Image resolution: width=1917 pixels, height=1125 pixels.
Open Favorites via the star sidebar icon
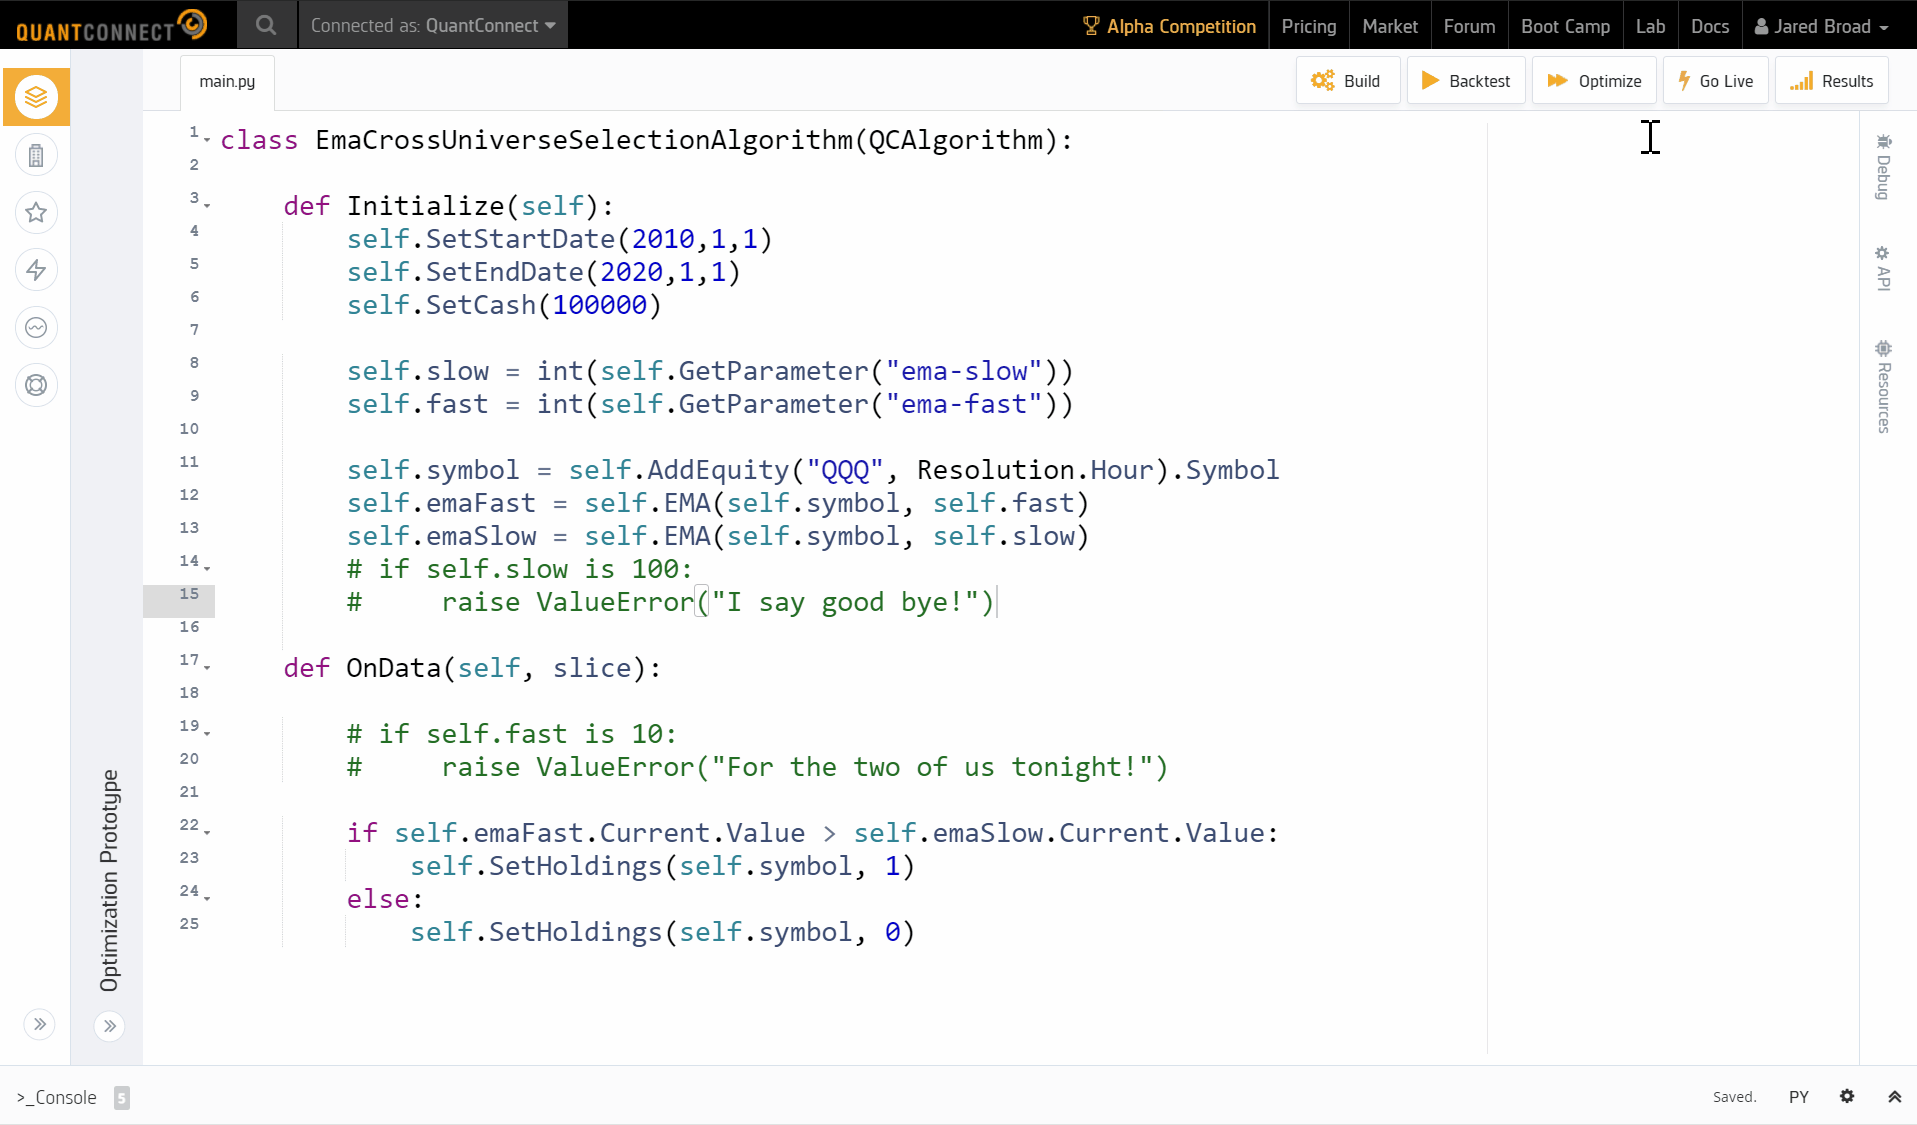[37, 212]
